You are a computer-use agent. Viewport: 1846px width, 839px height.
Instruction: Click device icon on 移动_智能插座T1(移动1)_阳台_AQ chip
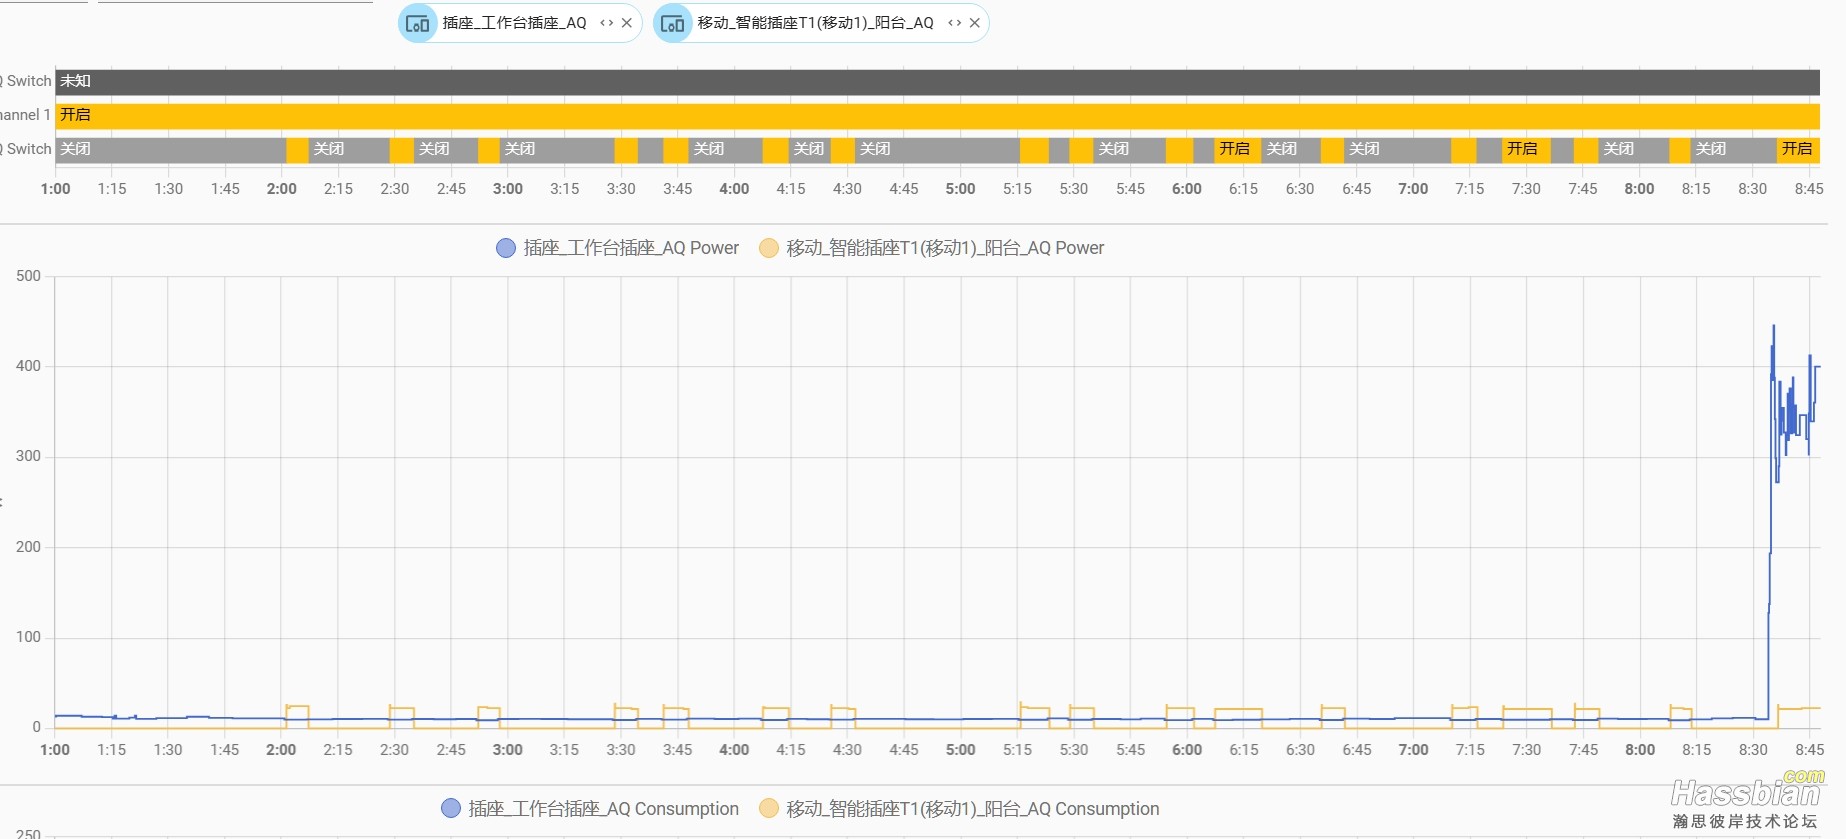pyautogui.click(x=673, y=23)
